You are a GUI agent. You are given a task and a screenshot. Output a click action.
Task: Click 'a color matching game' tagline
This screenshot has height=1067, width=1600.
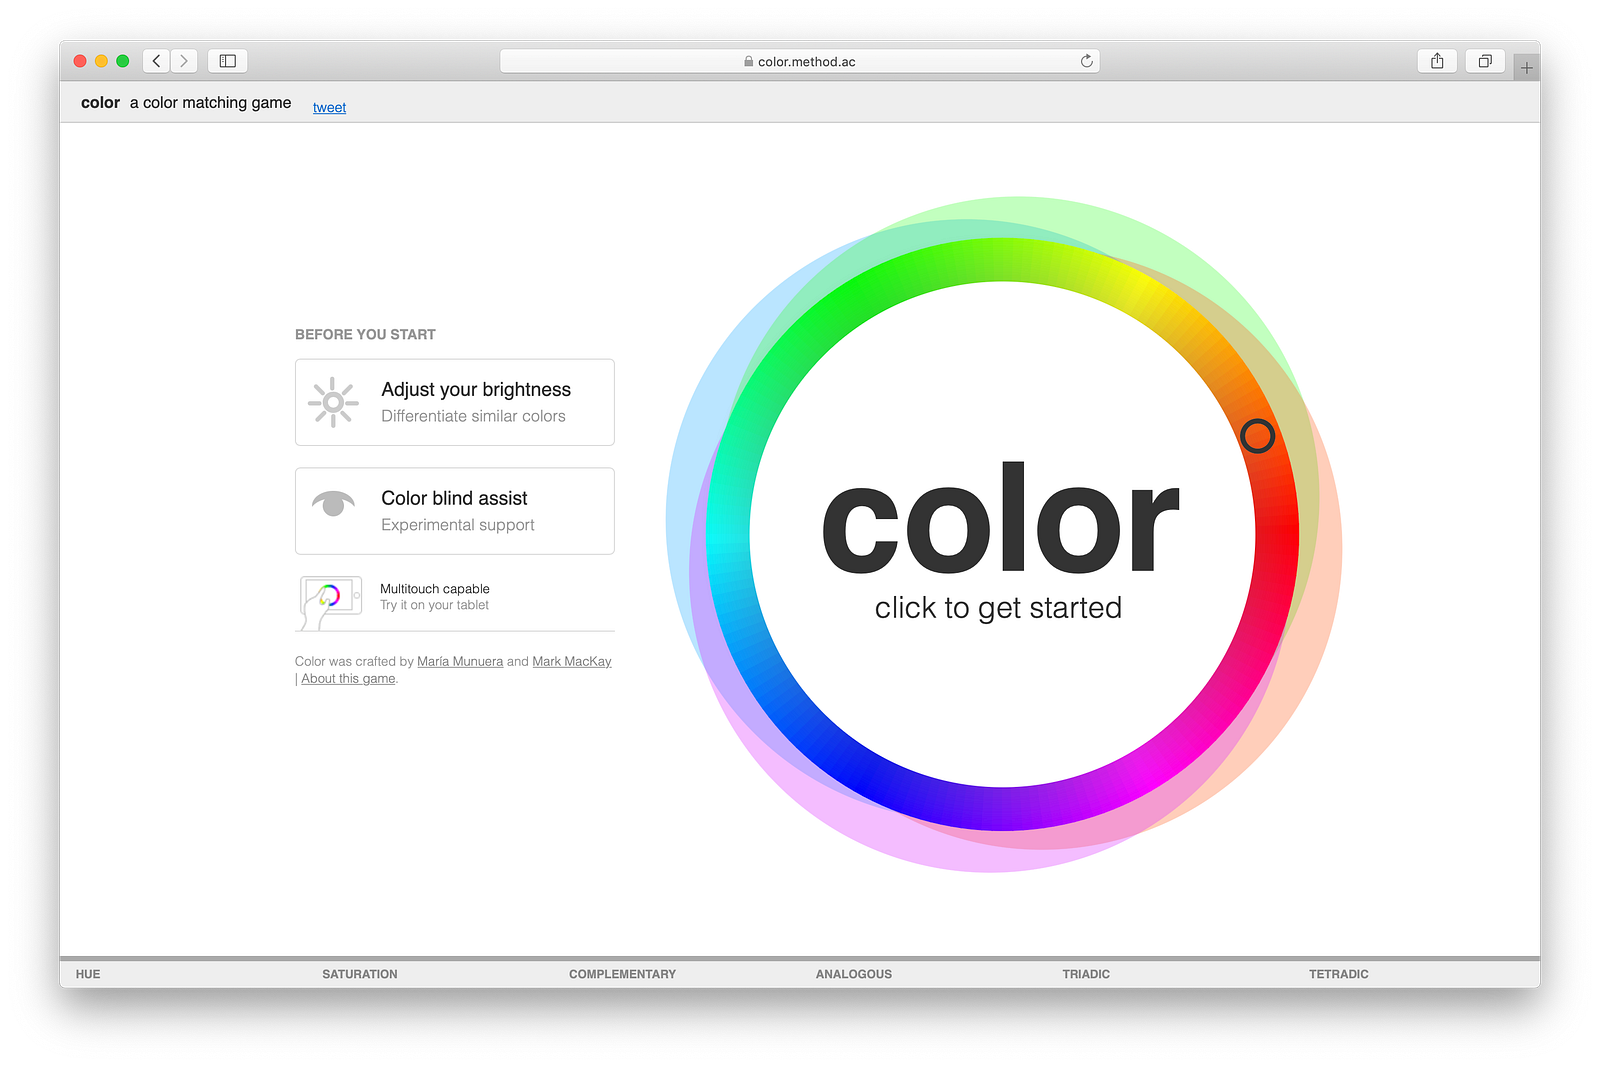pos(211,102)
